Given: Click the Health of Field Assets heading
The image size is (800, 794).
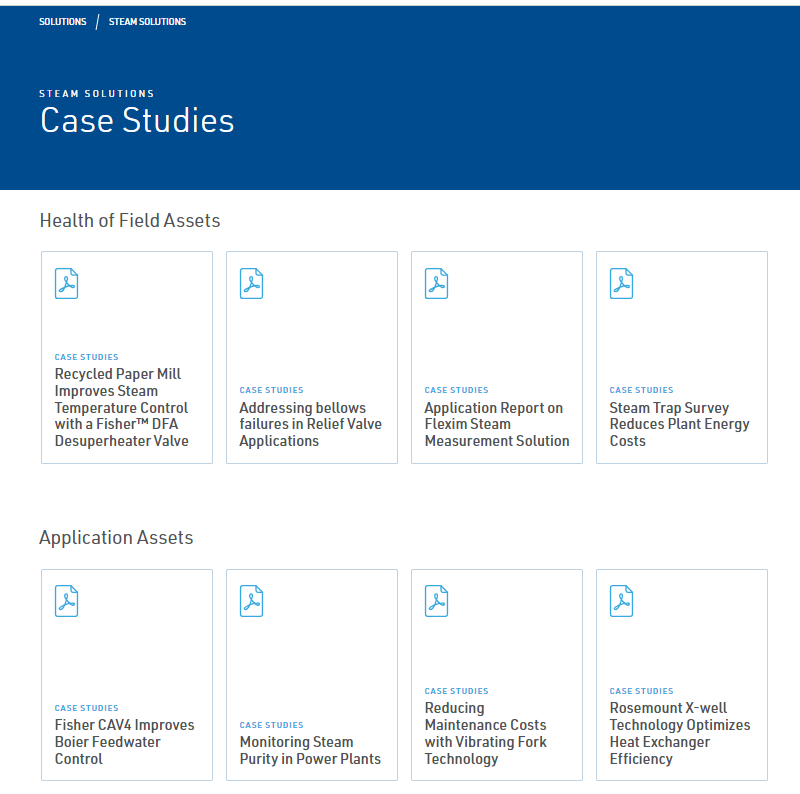Looking at the screenshot, I should pos(128,221).
